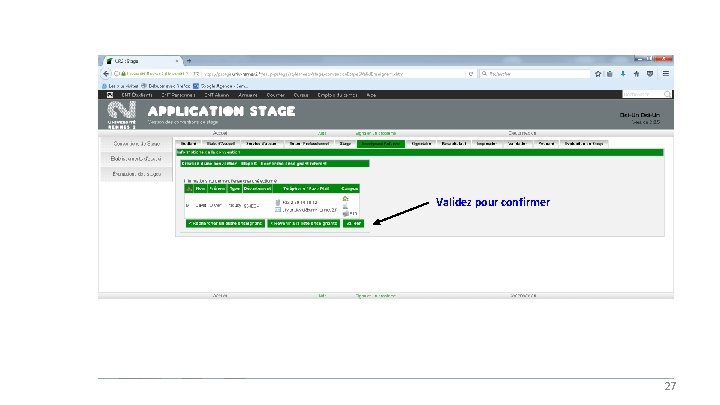Viewport: 720px width, 405px height.
Task: Go back with the browser back arrow
Action: tap(106, 73)
